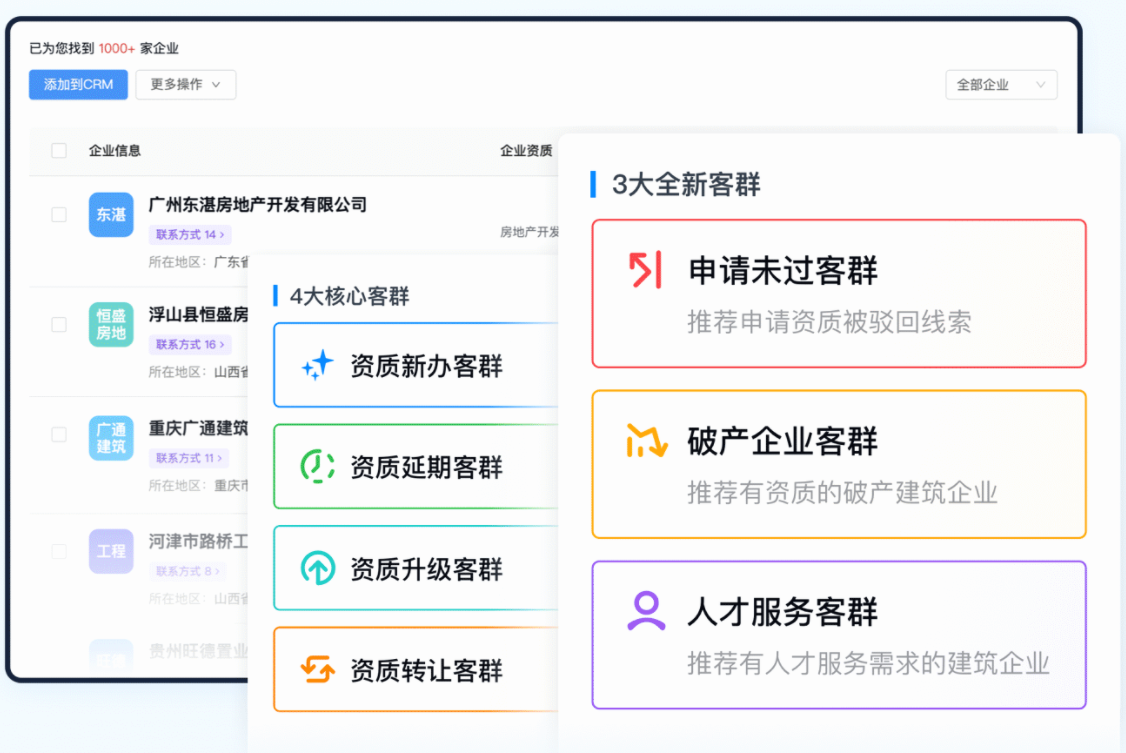Expand 联系方式 14 contact tag
Viewport: 1126px width, 753px height.
click(190, 235)
